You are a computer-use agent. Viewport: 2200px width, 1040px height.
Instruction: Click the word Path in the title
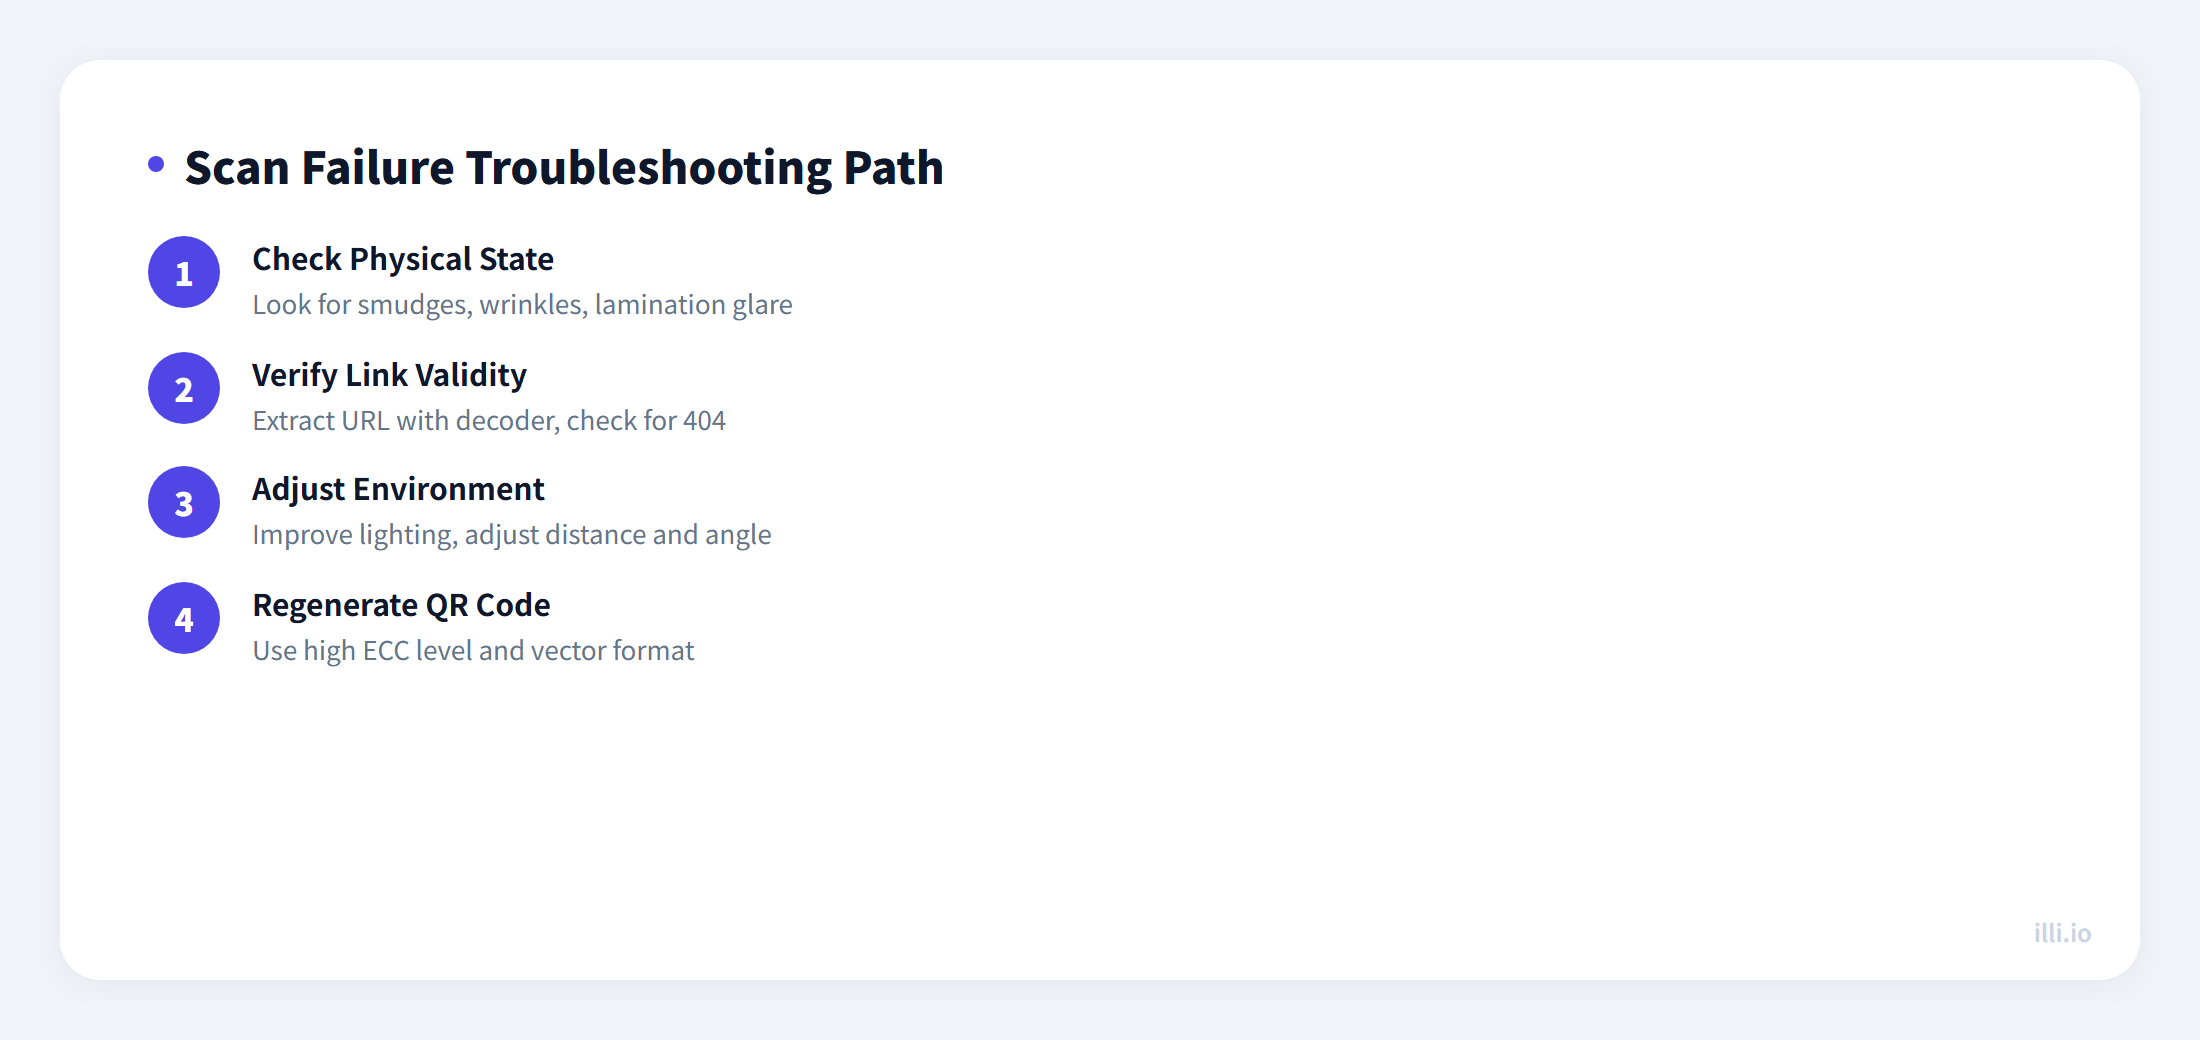[893, 168]
